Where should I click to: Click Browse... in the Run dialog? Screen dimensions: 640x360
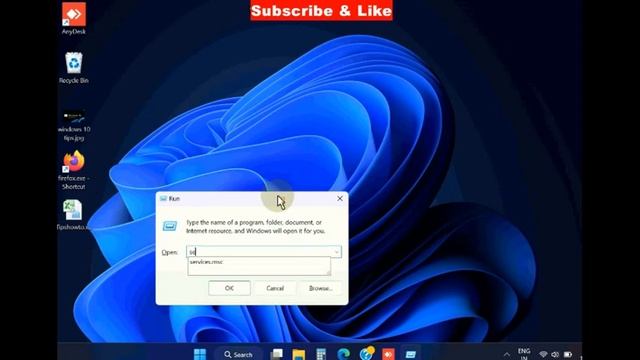pyautogui.click(x=320, y=288)
